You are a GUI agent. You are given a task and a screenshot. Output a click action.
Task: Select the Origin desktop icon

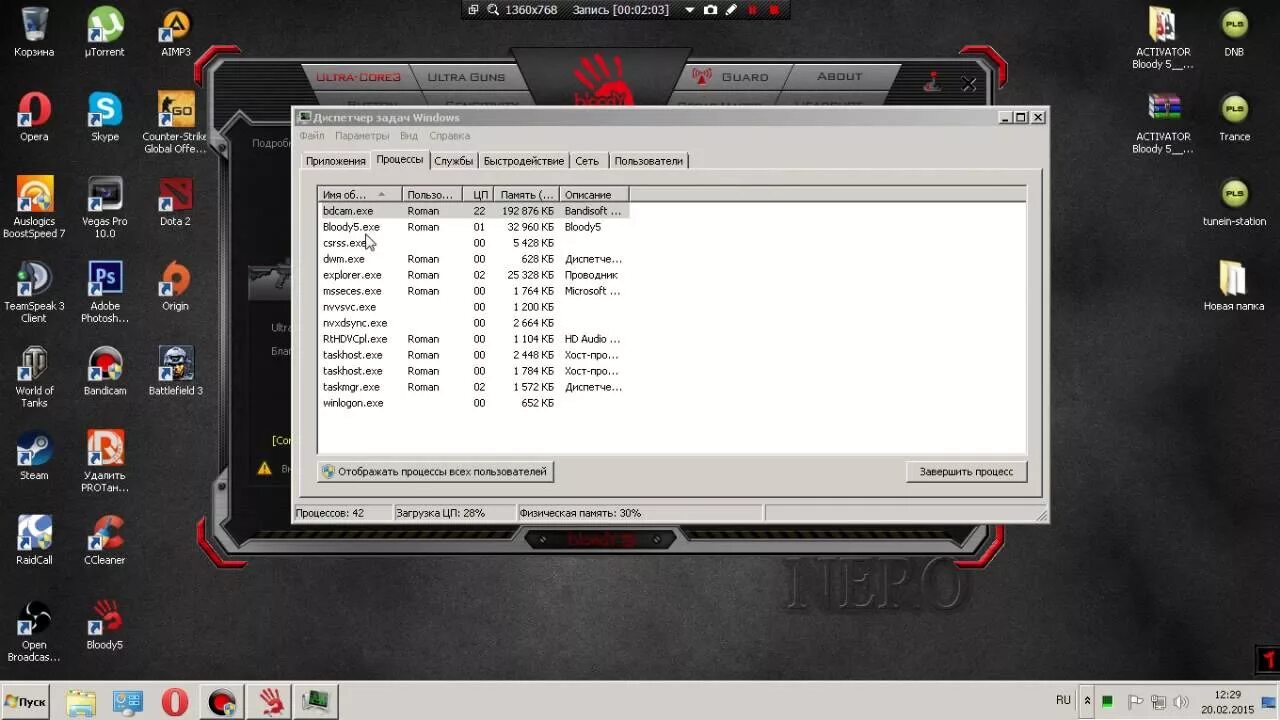tap(175, 286)
